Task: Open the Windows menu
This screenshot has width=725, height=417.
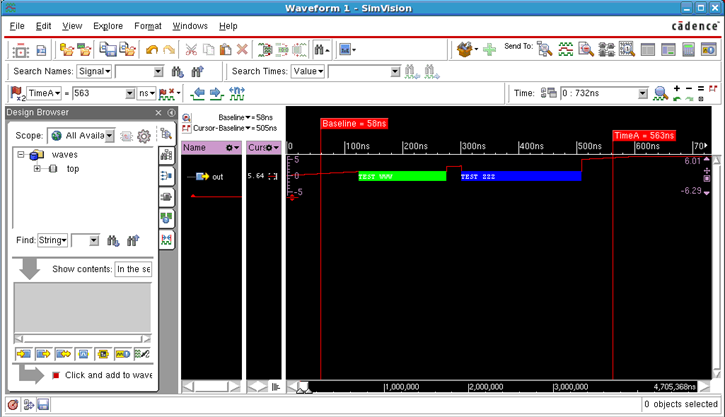Action: point(190,26)
